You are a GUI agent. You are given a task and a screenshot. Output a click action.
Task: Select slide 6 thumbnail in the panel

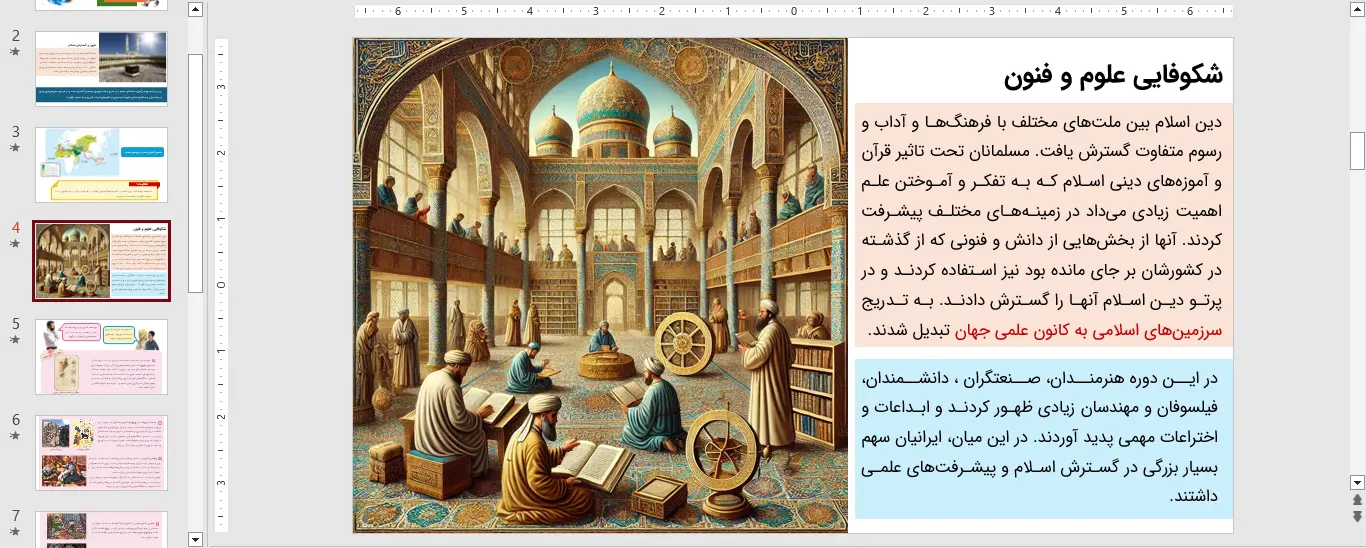[x=102, y=453]
